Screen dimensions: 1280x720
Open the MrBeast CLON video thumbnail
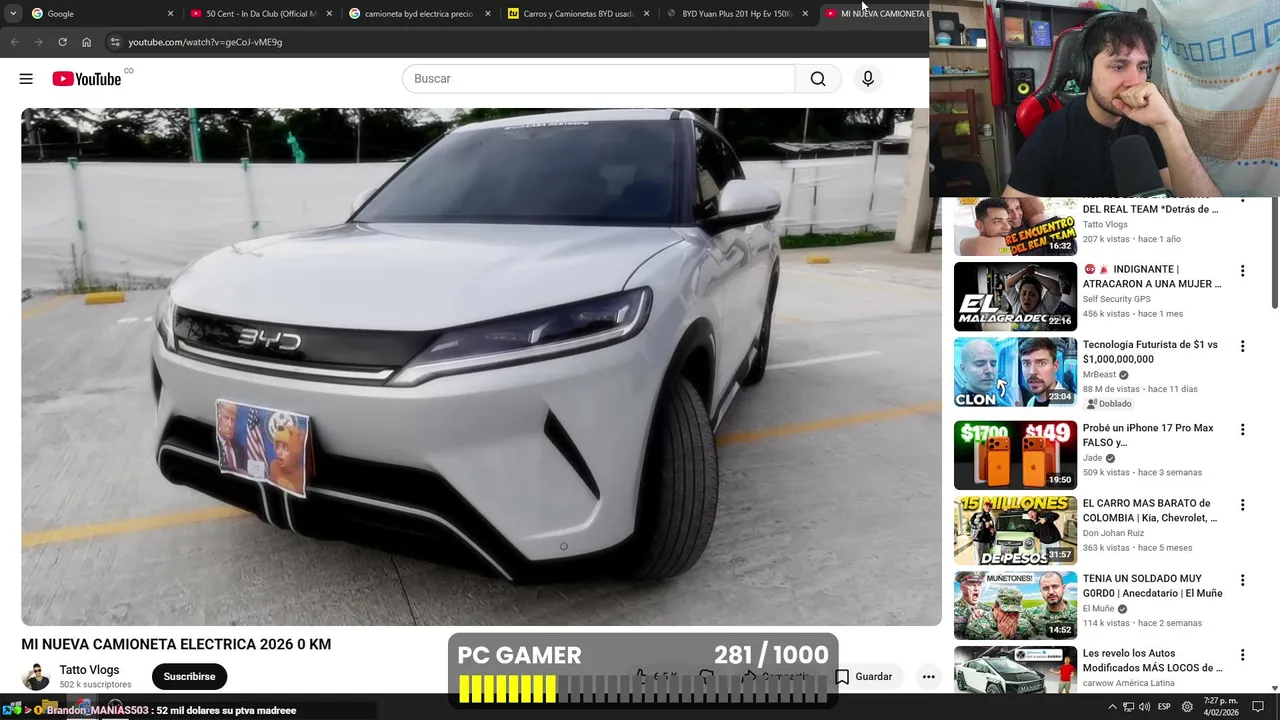click(1015, 372)
